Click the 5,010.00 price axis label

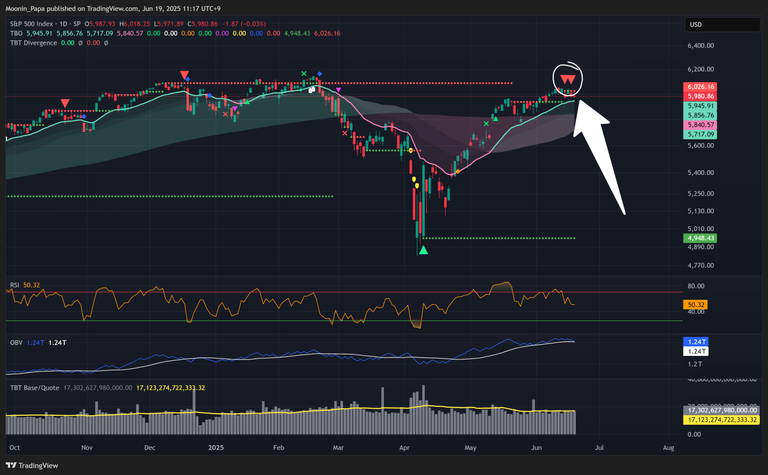click(700, 229)
